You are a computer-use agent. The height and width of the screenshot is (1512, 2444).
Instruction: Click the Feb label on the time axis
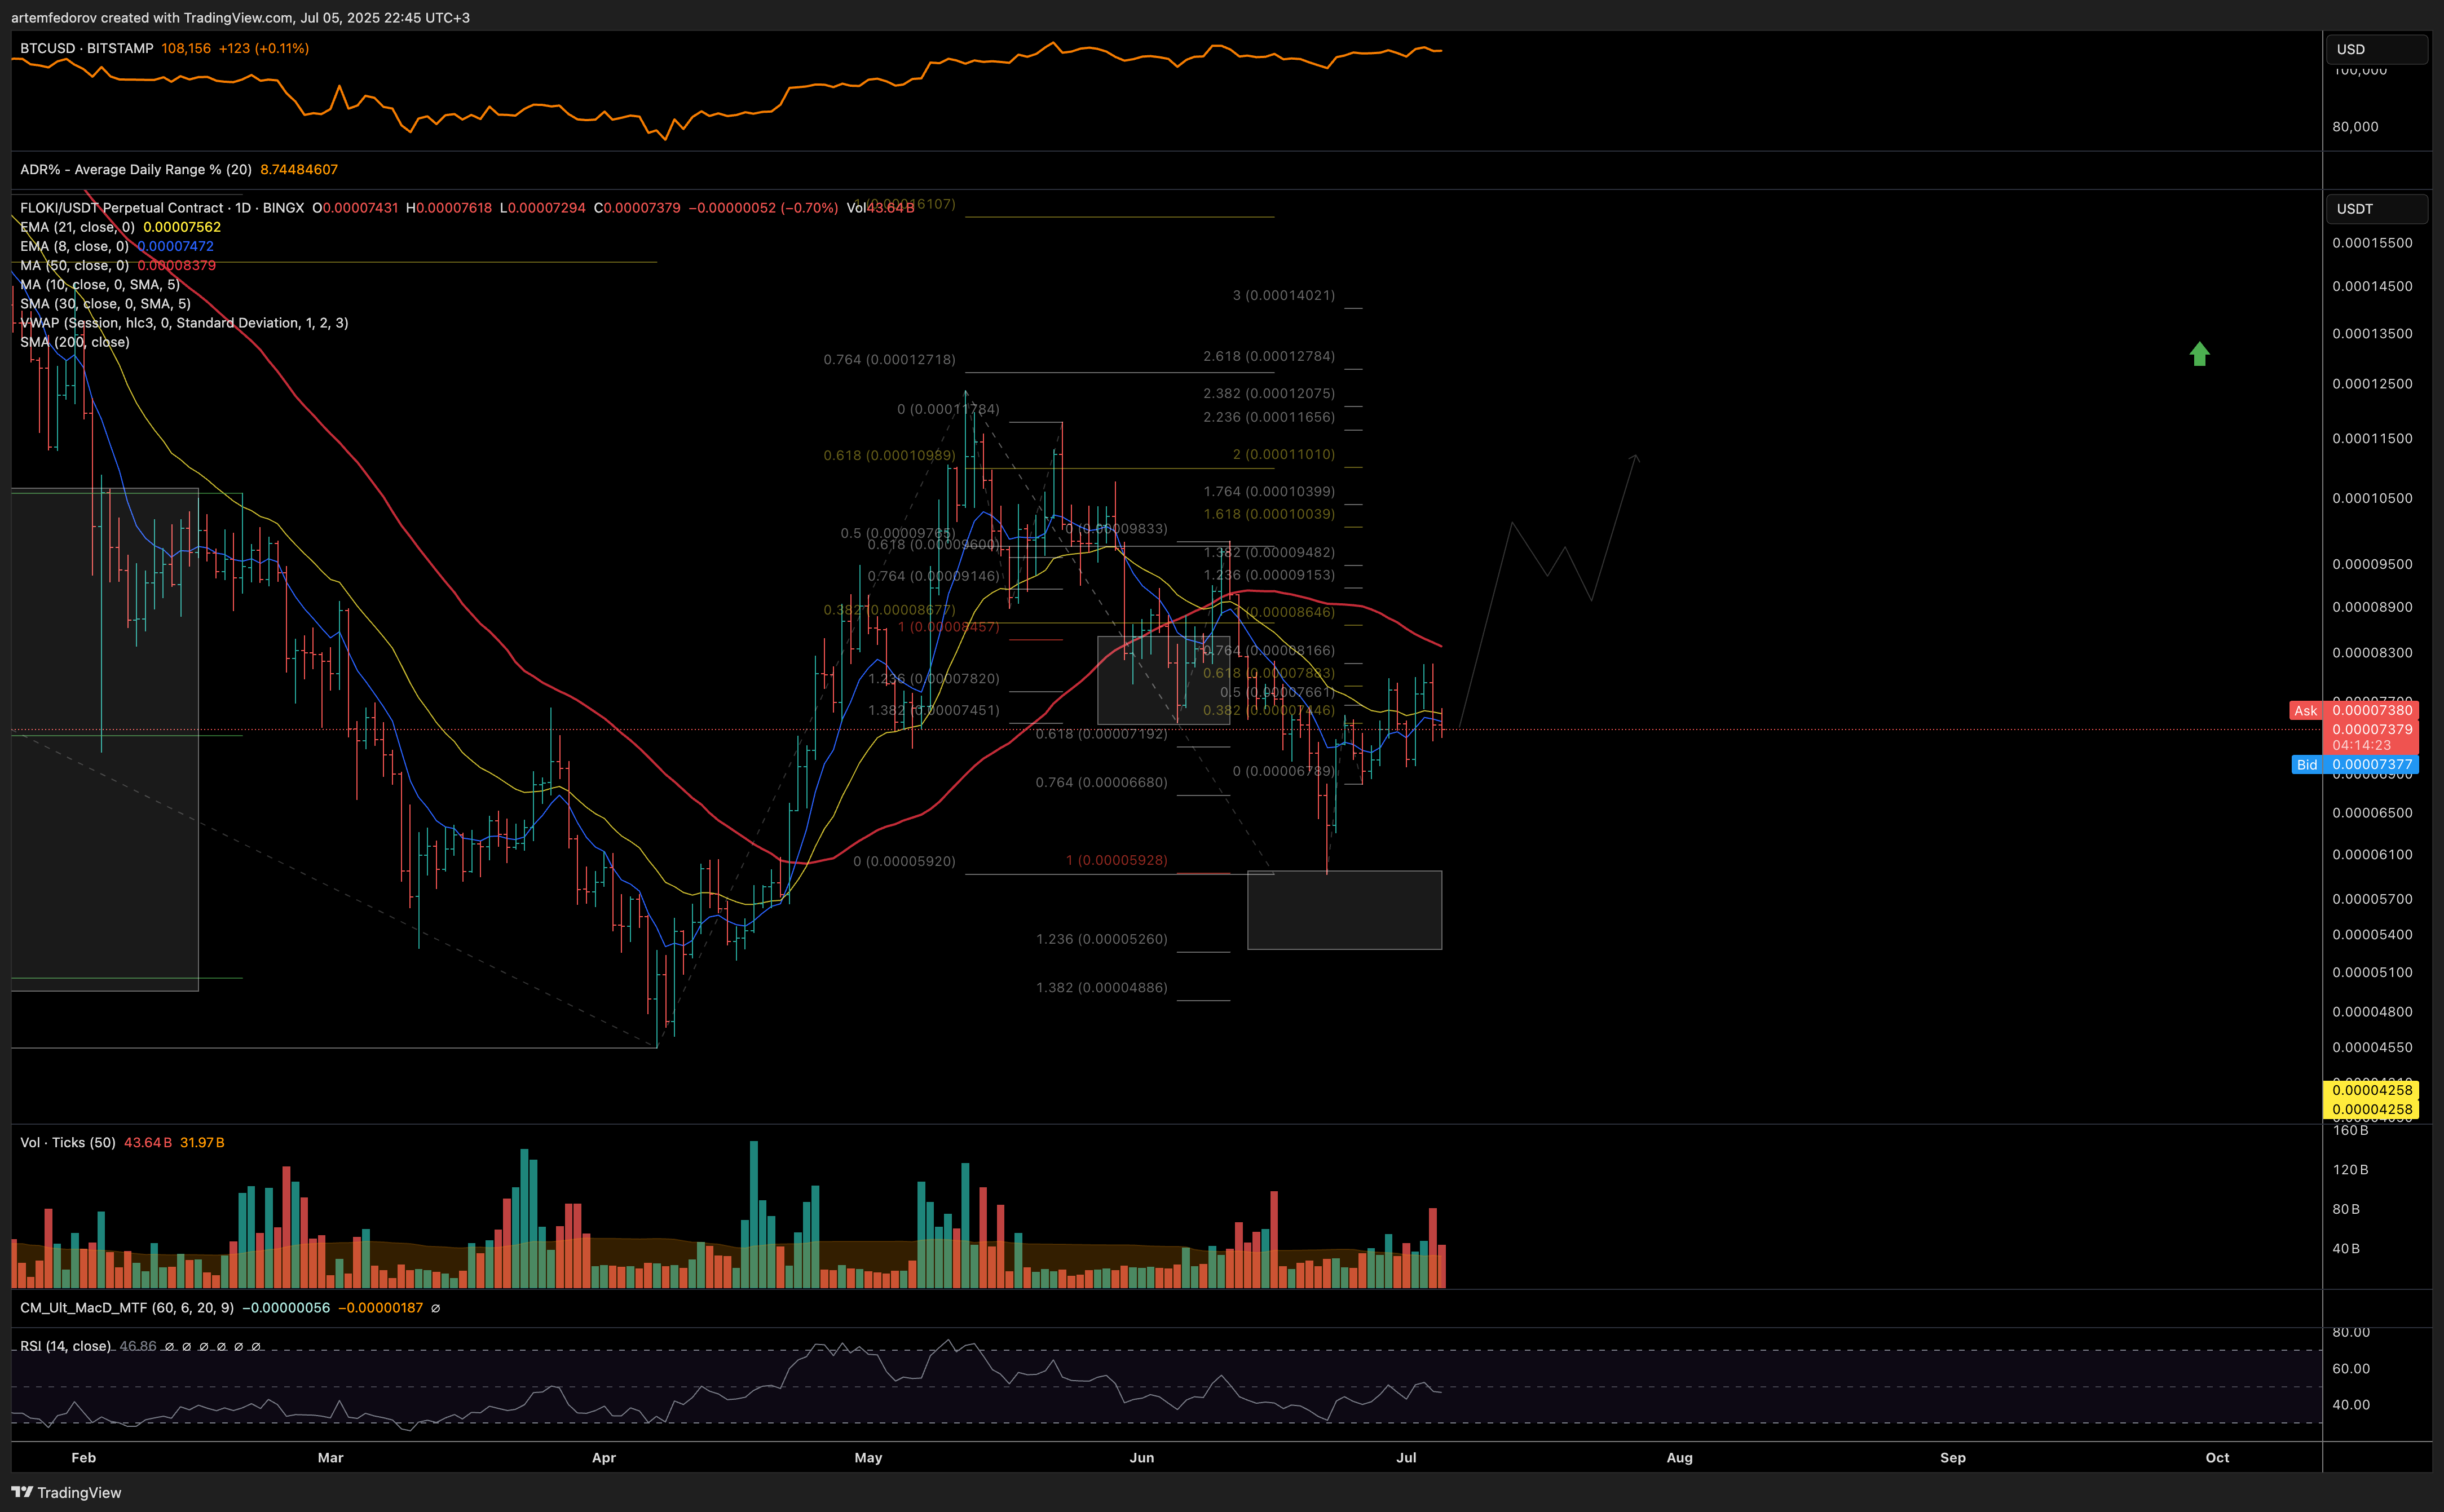pos(84,1458)
